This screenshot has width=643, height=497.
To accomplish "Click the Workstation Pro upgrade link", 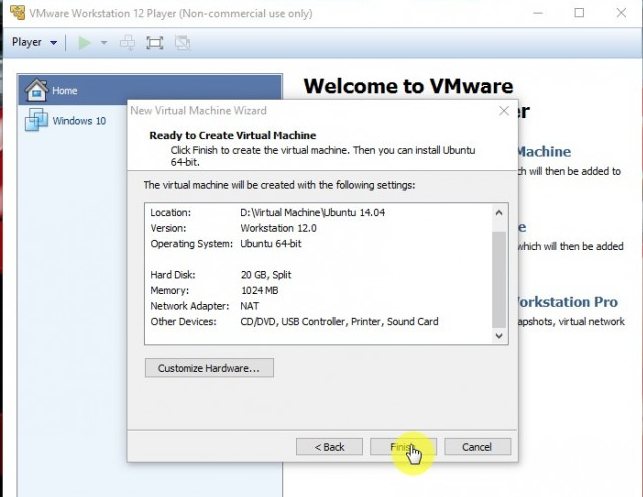I will pyautogui.click(x=567, y=302).
